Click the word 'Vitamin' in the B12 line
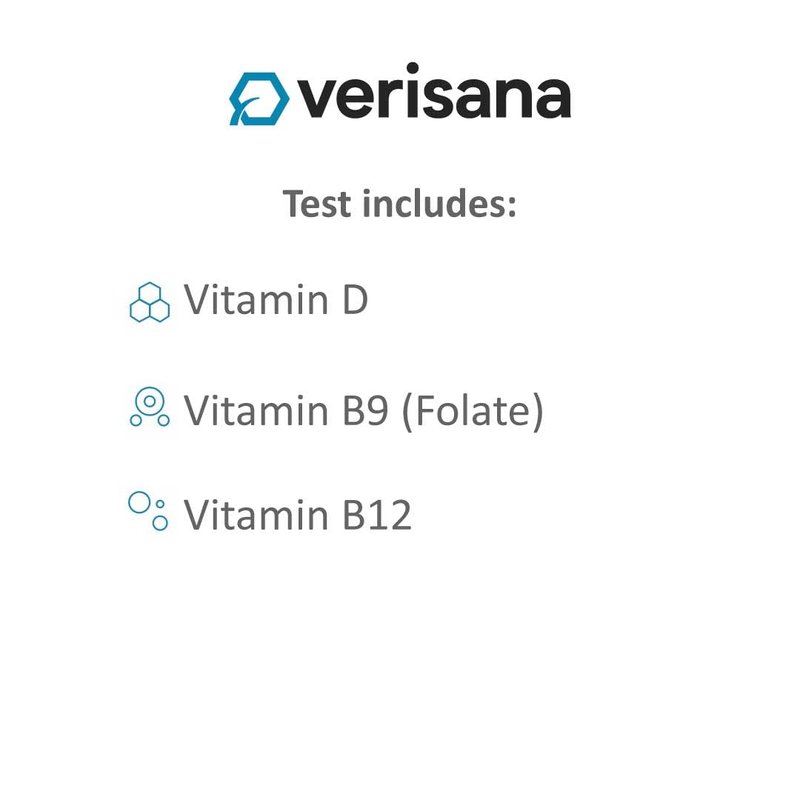This screenshot has width=800, height=800. (x=256, y=514)
